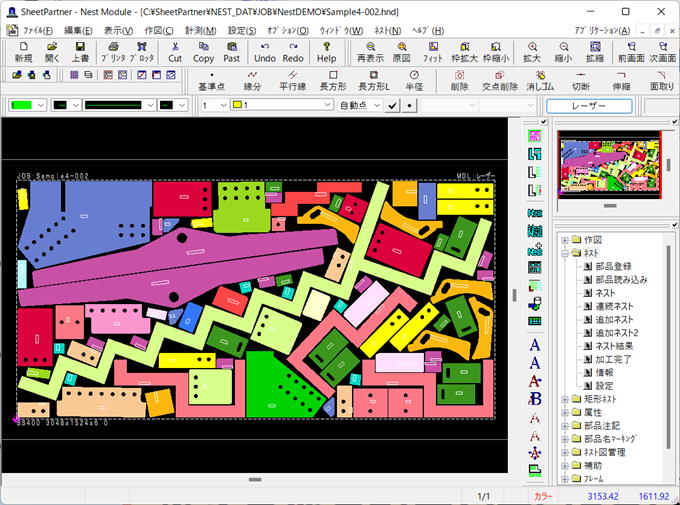The width and height of the screenshot is (680, 505).
Task: Select 連続ネスト in the tree
Action: click(x=615, y=306)
